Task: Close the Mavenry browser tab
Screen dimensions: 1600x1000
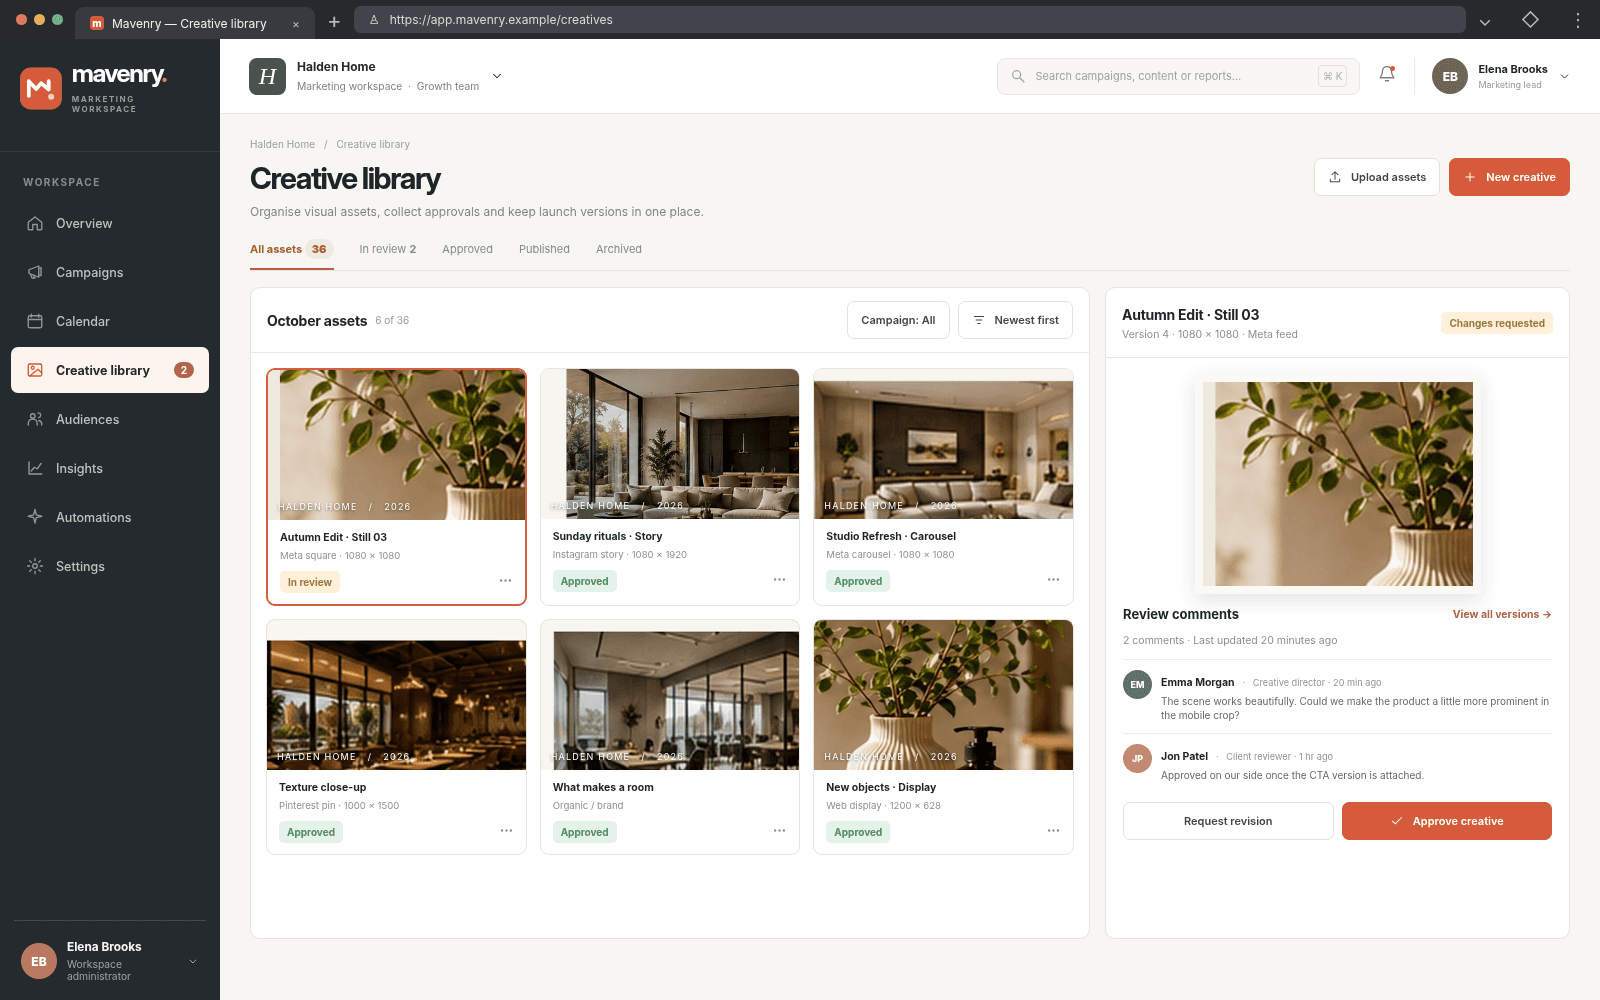Action: 296,24
